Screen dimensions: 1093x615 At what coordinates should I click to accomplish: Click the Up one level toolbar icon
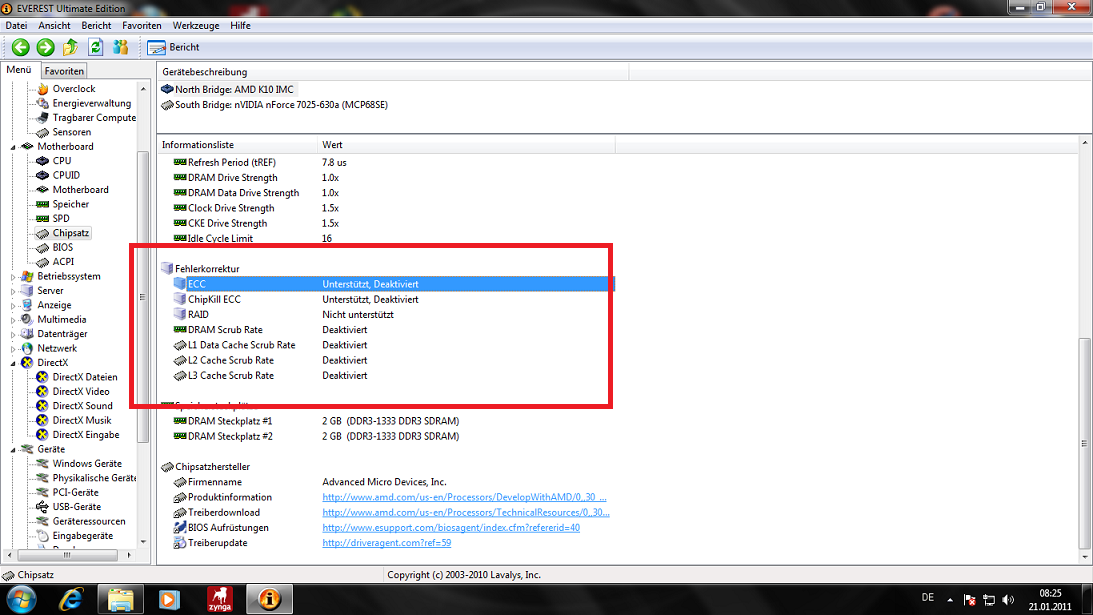point(70,47)
